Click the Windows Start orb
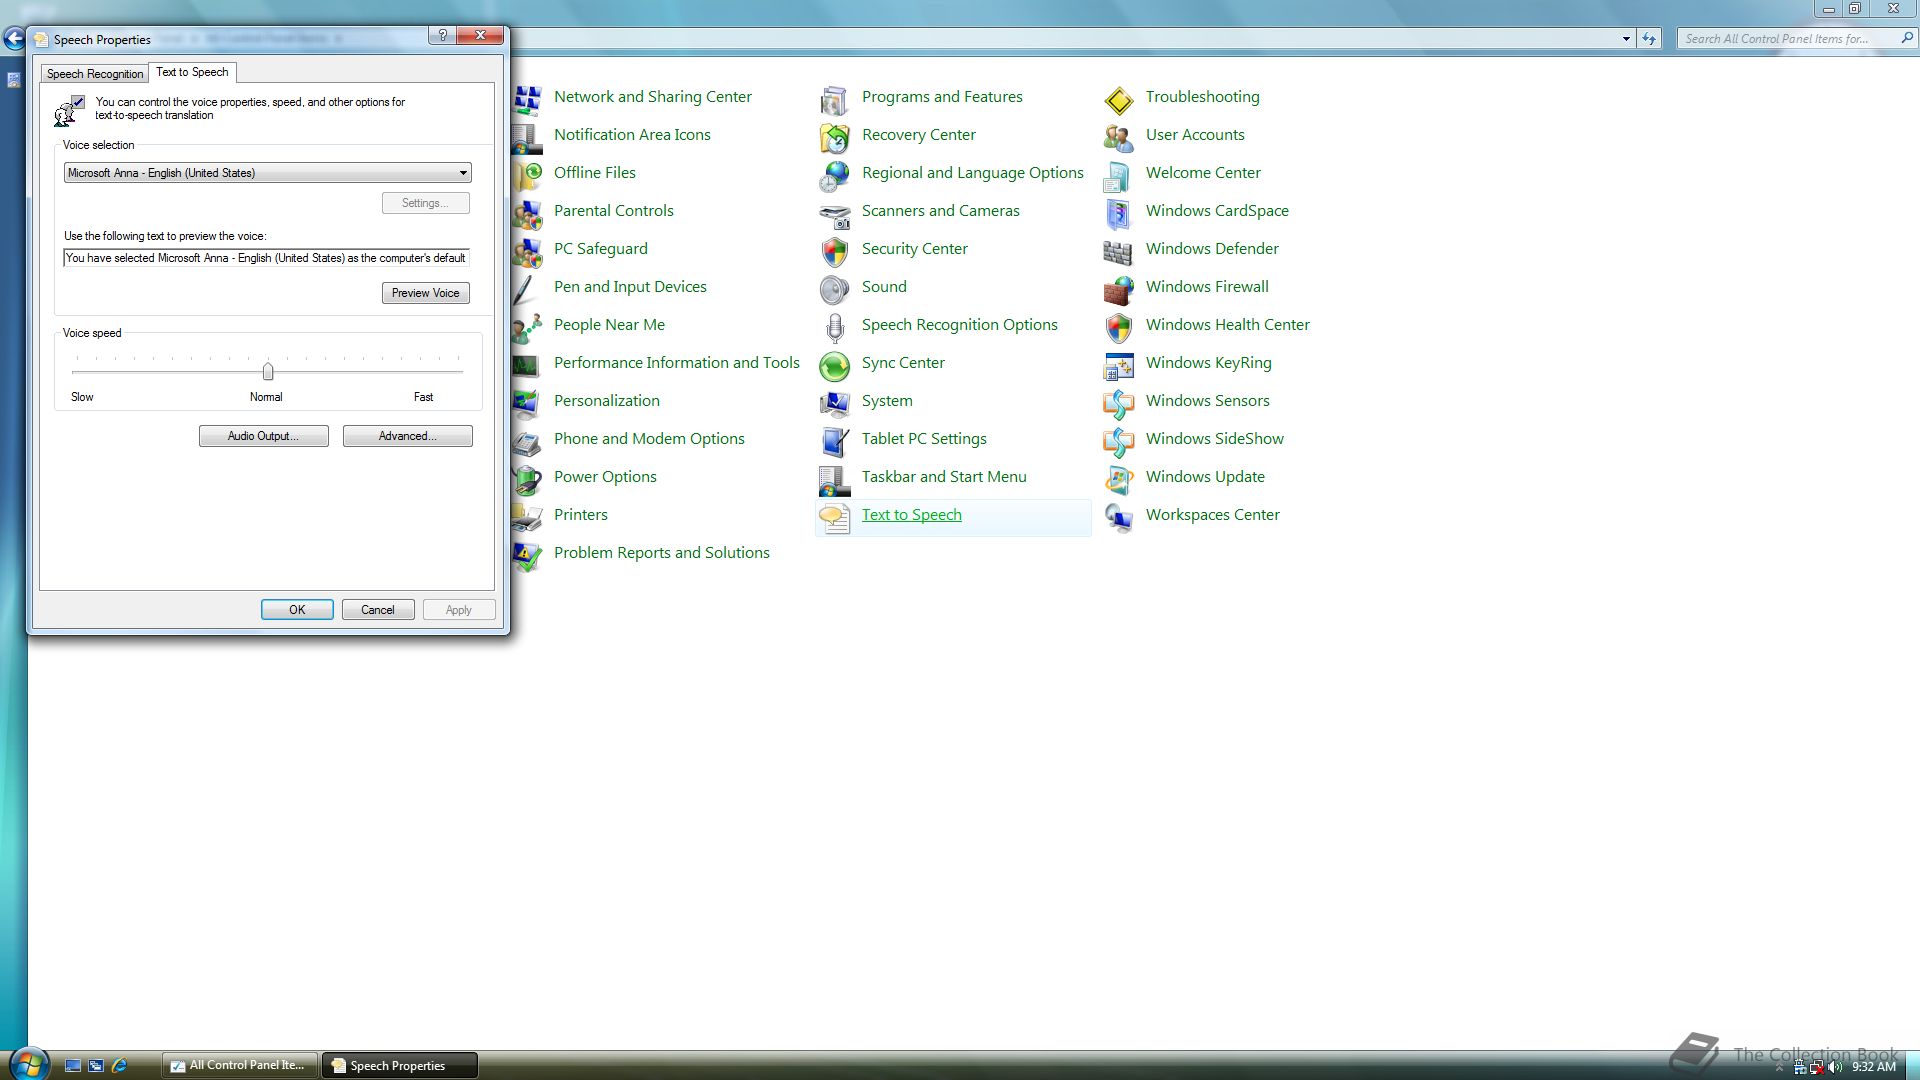The width and height of the screenshot is (1920, 1080). pos(28,1064)
